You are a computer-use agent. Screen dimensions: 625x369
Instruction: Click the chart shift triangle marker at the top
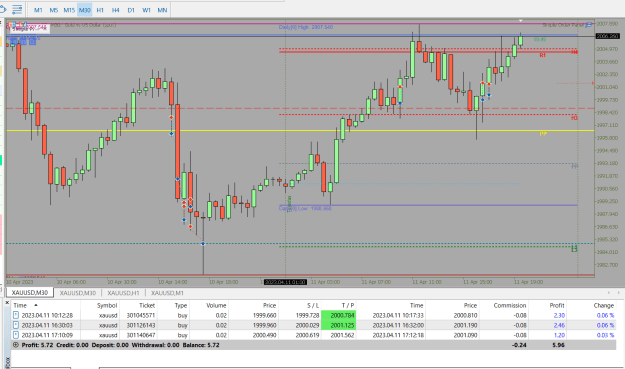(520, 20)
